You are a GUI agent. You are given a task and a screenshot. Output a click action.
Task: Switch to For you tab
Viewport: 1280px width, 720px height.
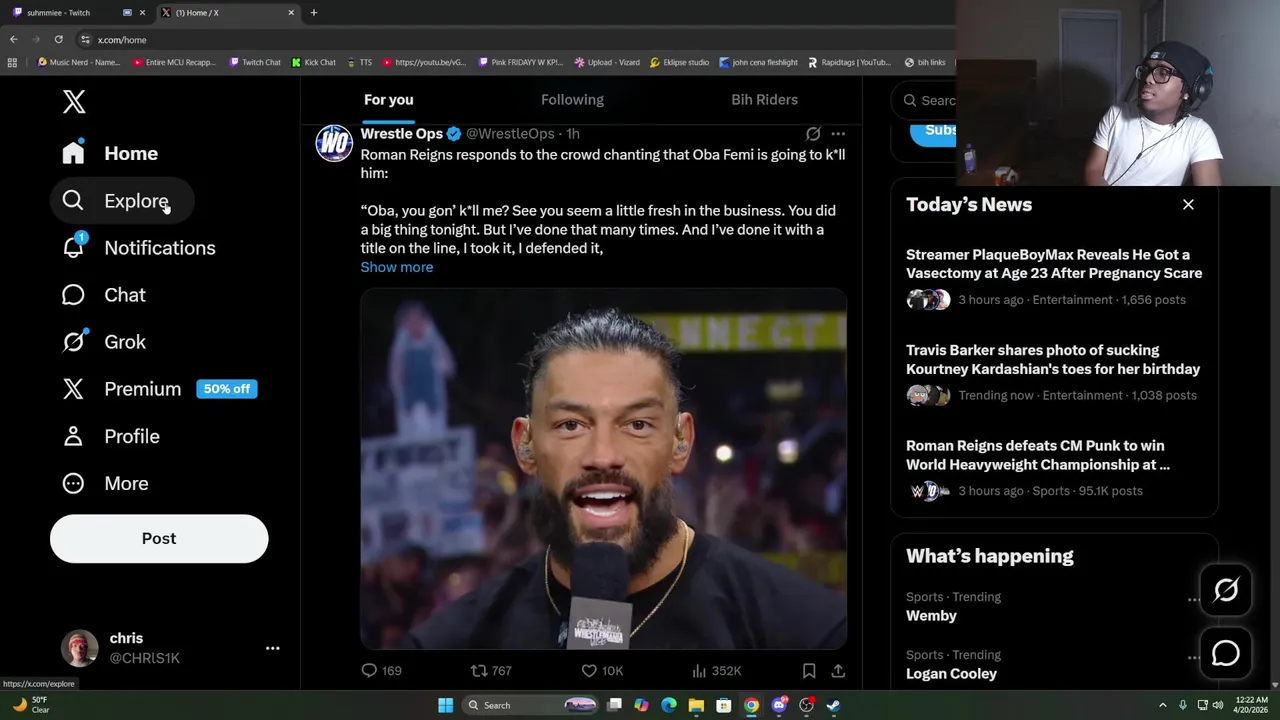pyautogui.click(x=388, y=99)
